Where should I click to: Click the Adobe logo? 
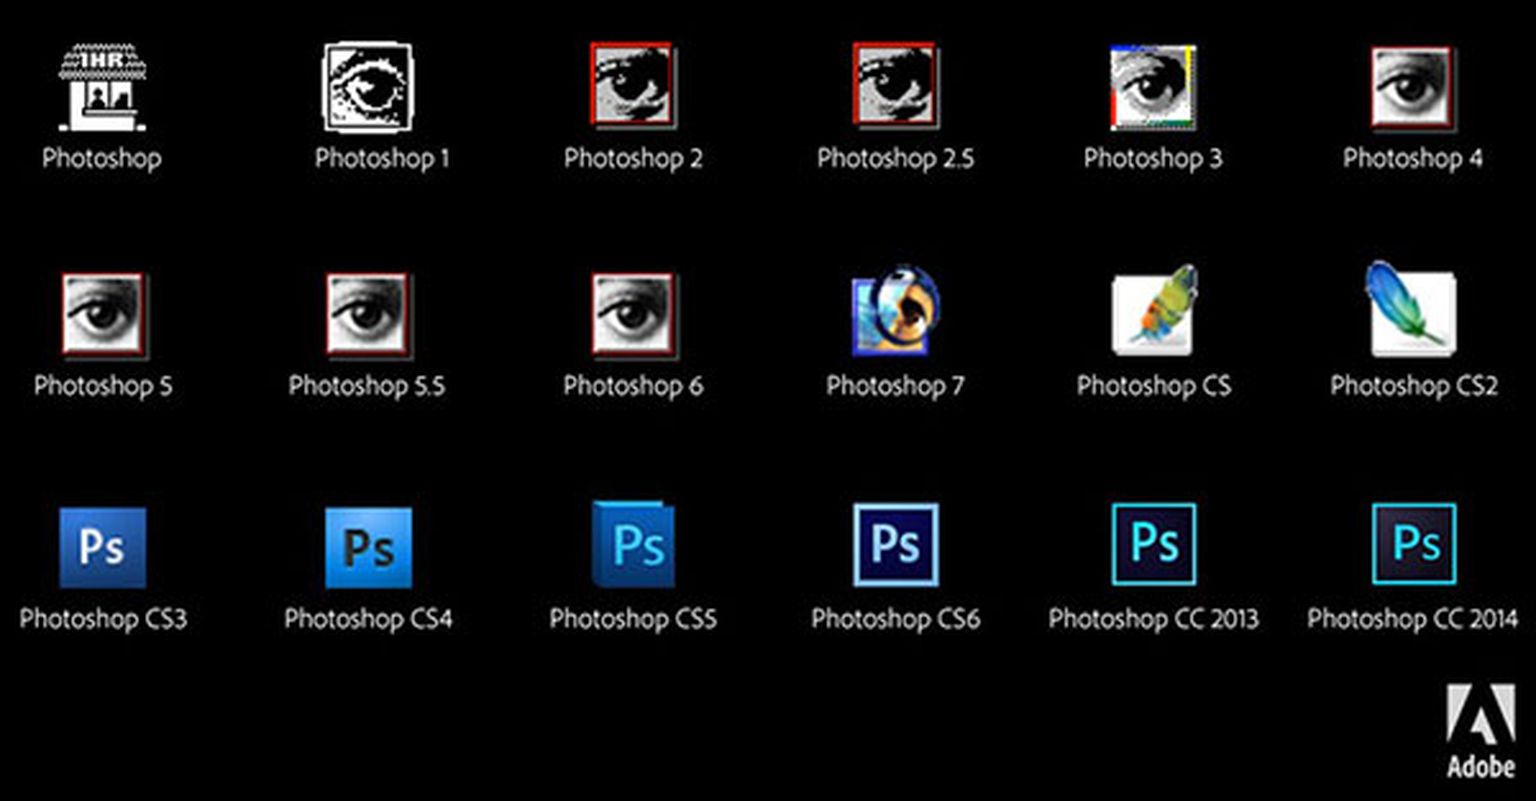tap(1481, 732)
